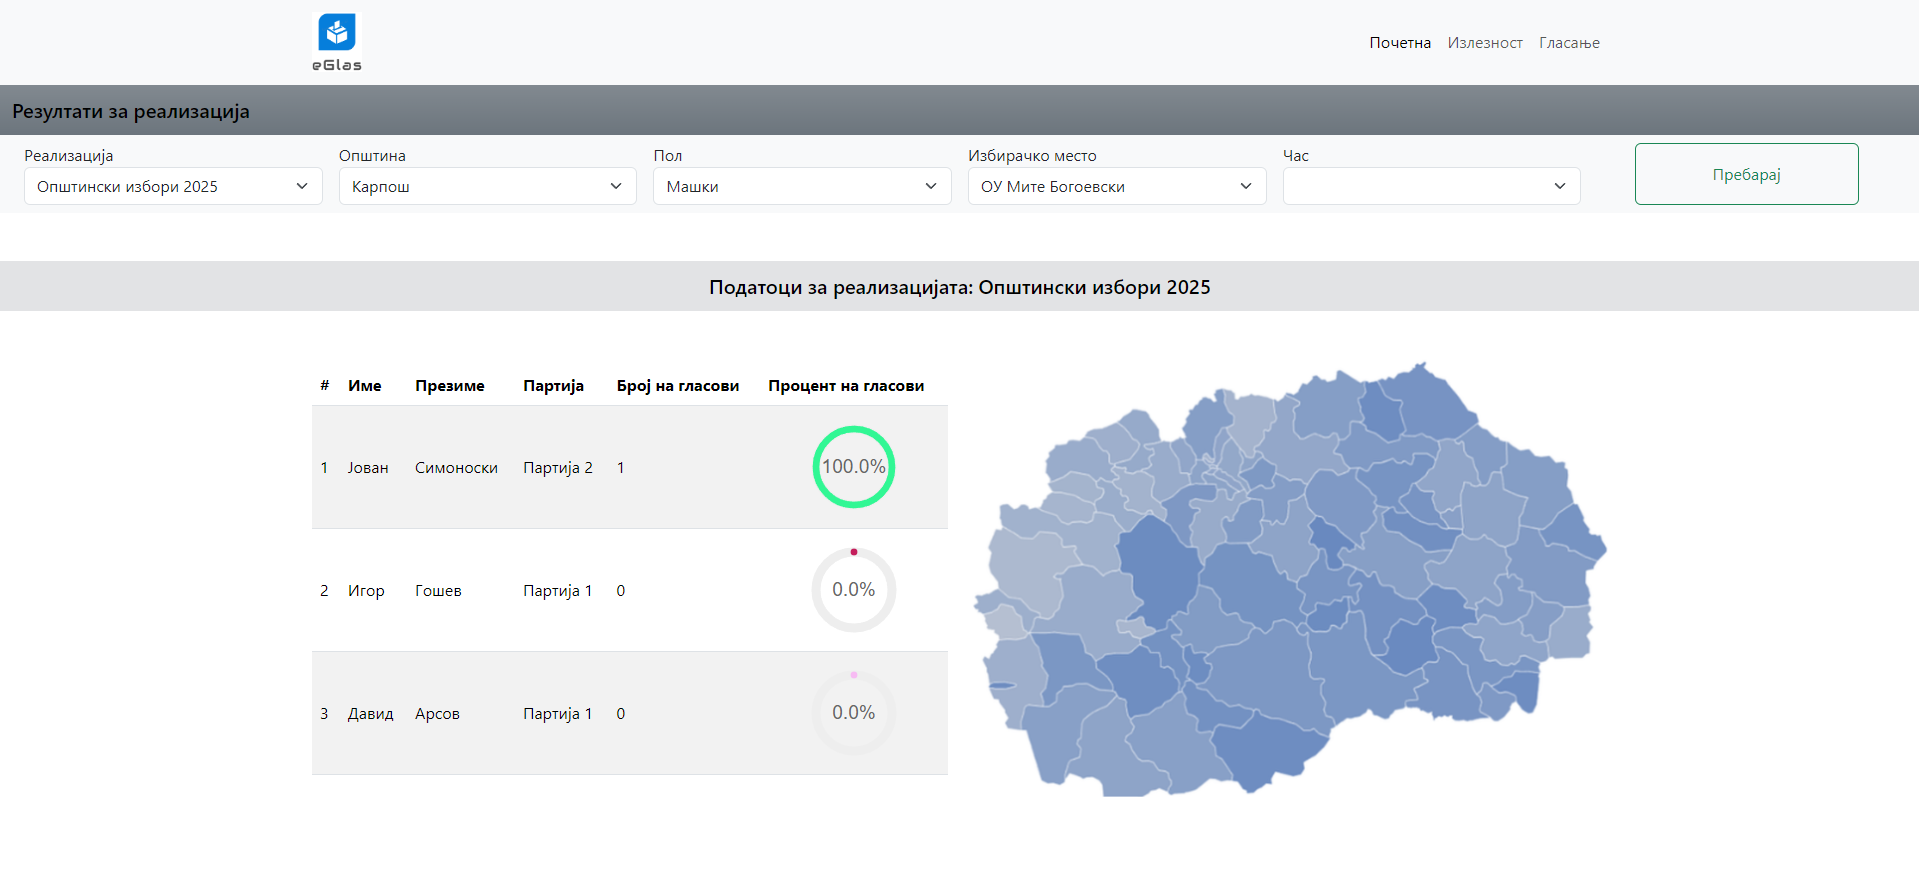Screen dimensions: 1919x880
Task: Open the Избирачко место dropdown
Action: coord(1116,187)
